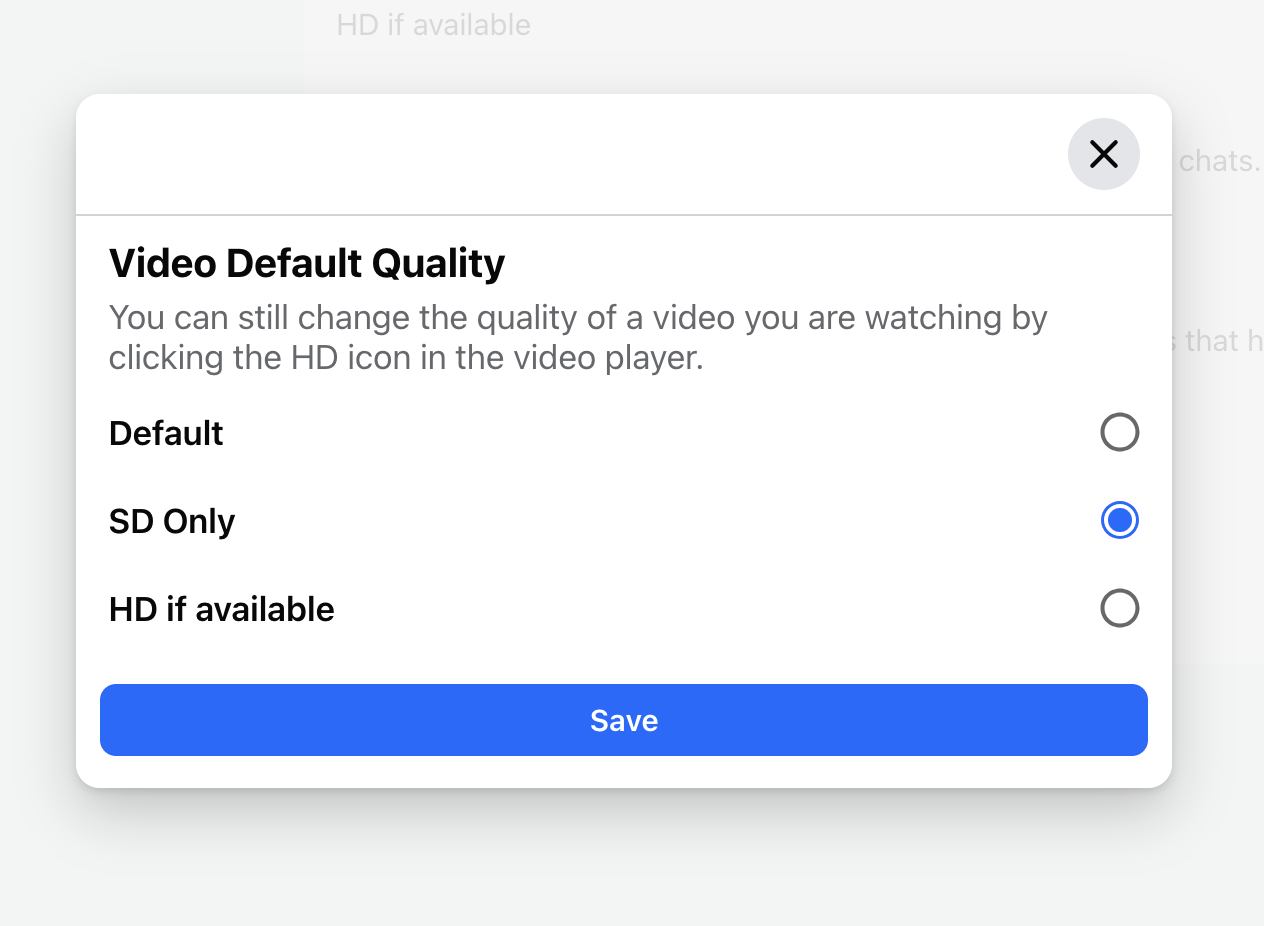Choose the HD if available radio button
1264x926 pixels.
[x=1119, y=608]
